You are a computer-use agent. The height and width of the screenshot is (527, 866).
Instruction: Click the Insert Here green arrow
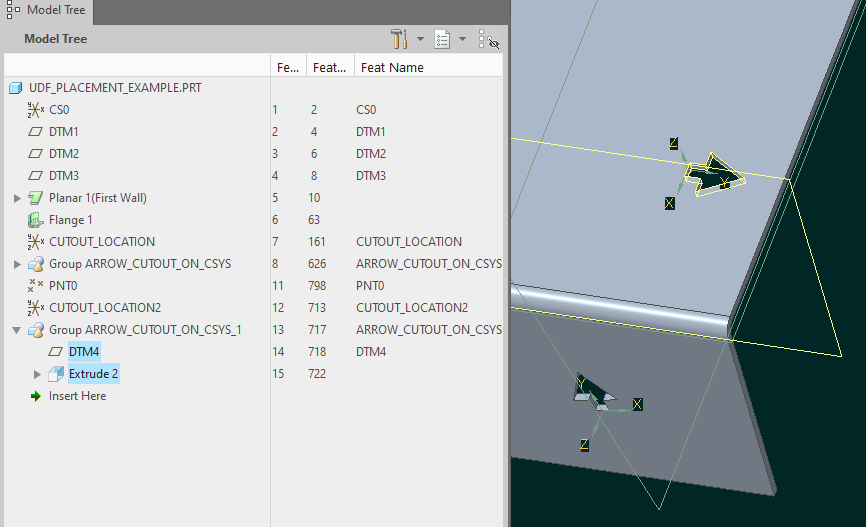coord(36,396)
